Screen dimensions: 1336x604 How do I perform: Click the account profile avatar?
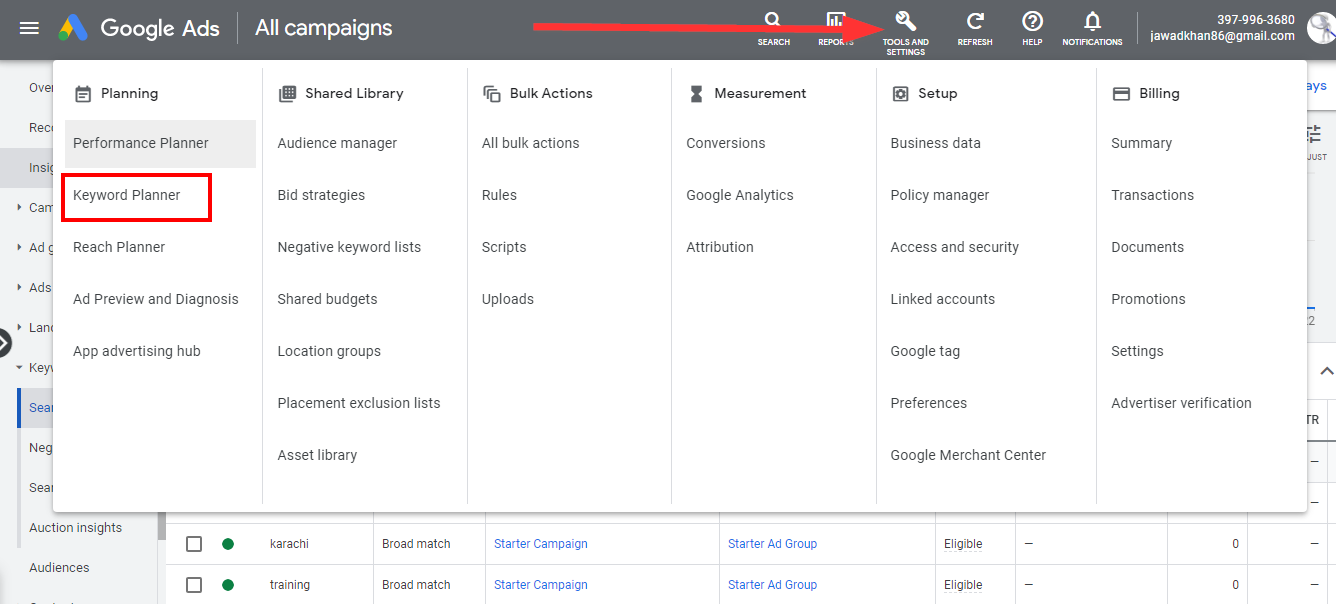tap(1321, 28)
